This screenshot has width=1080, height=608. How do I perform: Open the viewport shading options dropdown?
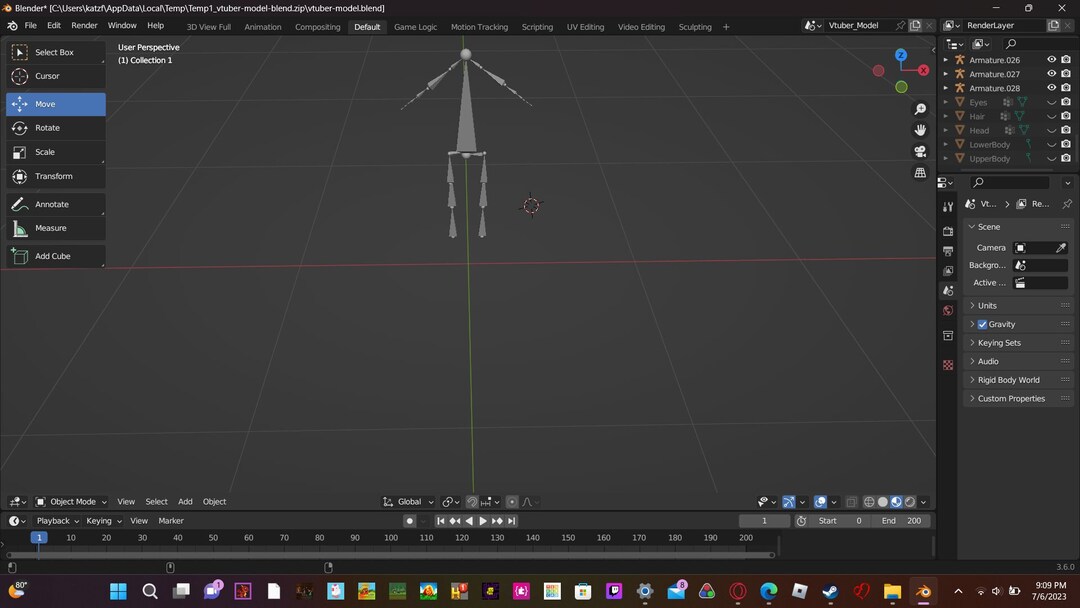(x=924, y=502)
